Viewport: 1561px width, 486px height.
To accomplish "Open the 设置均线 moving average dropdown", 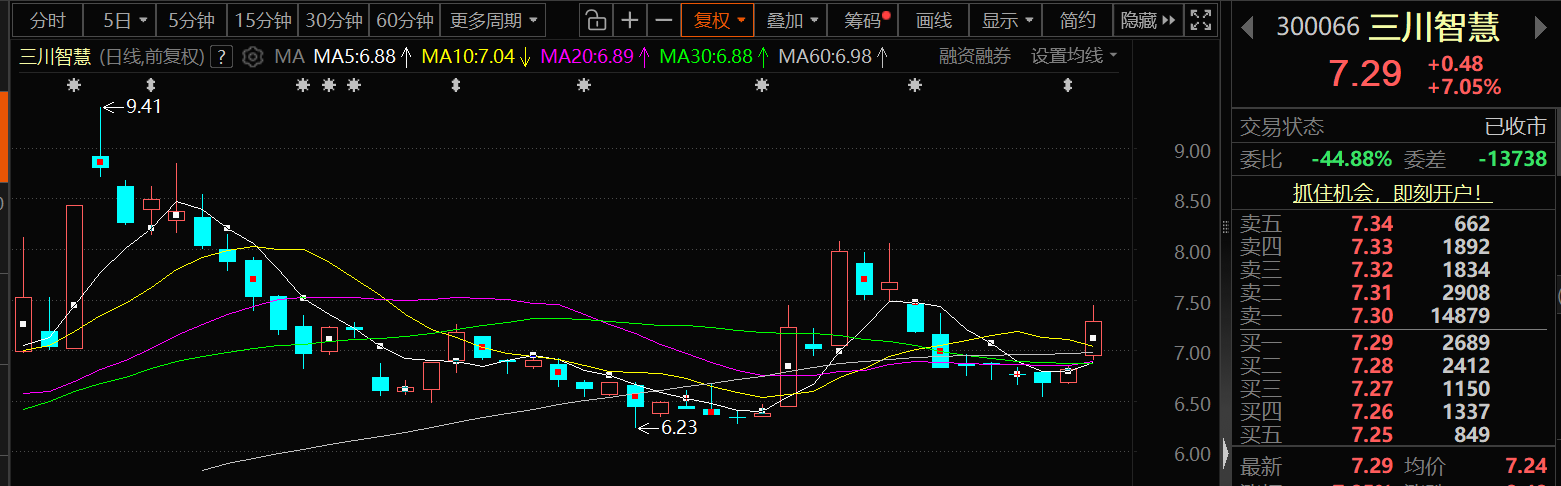I will 1074,57.
